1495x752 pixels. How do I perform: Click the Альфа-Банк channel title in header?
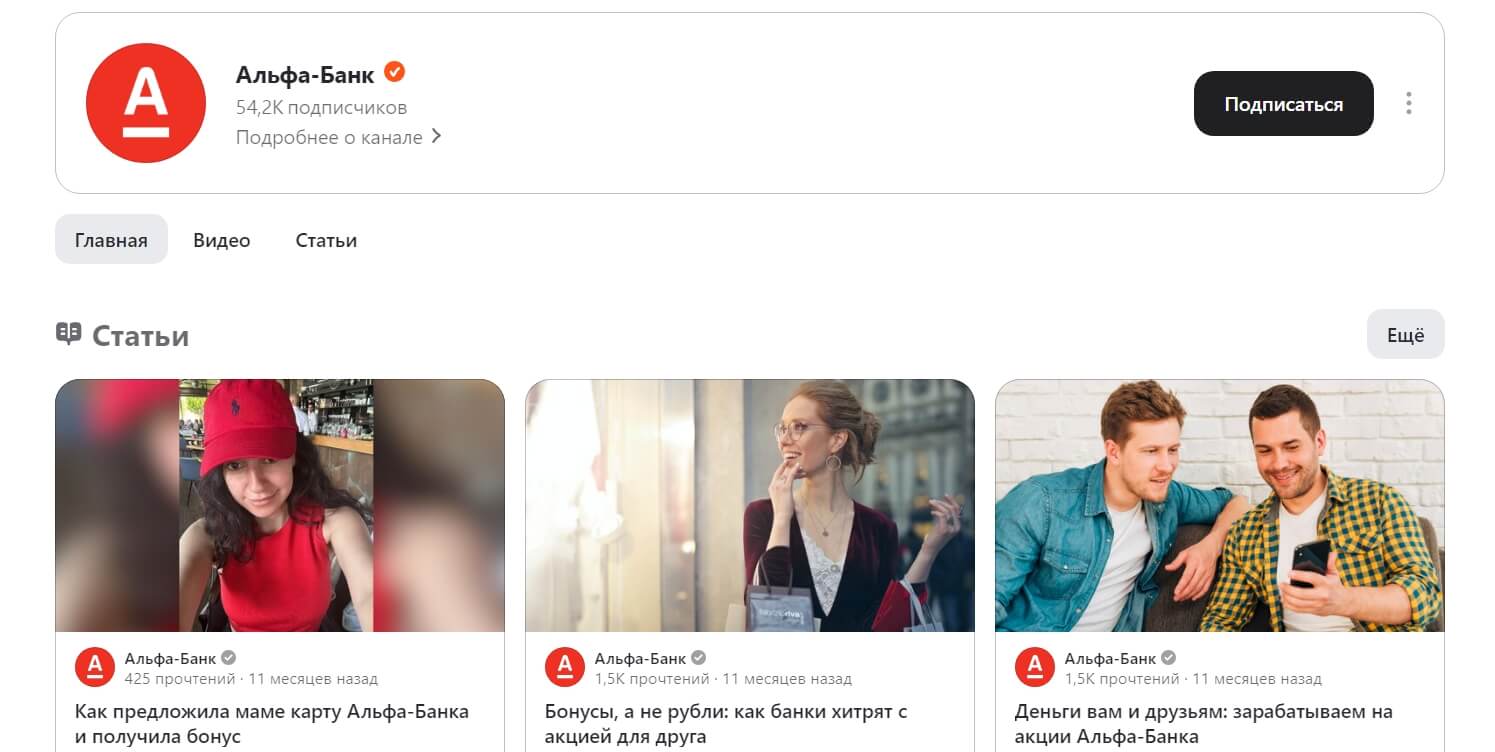tap(305, 74)
